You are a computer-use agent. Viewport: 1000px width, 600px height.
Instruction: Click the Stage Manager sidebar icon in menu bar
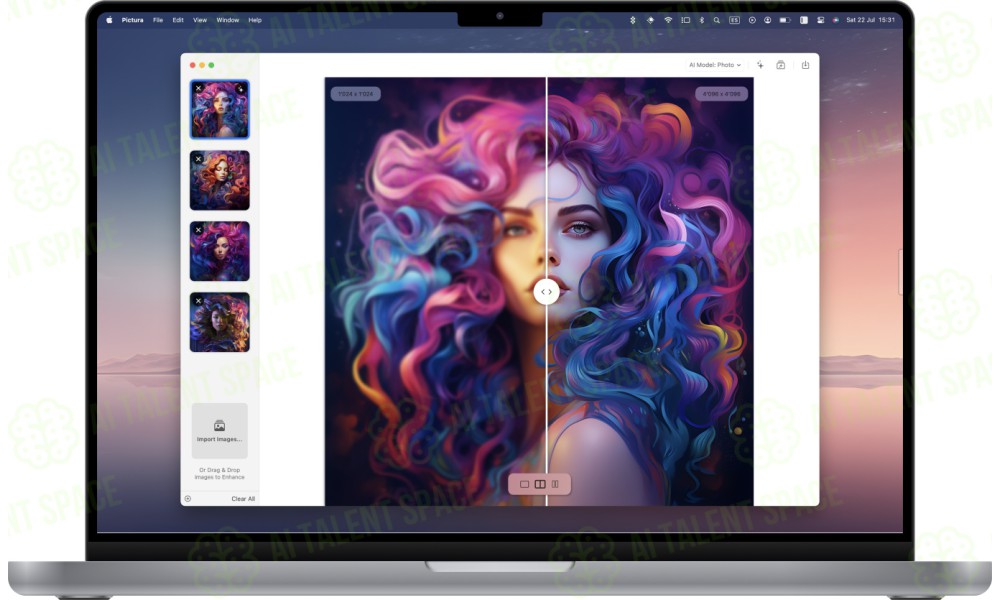(686, 20)
